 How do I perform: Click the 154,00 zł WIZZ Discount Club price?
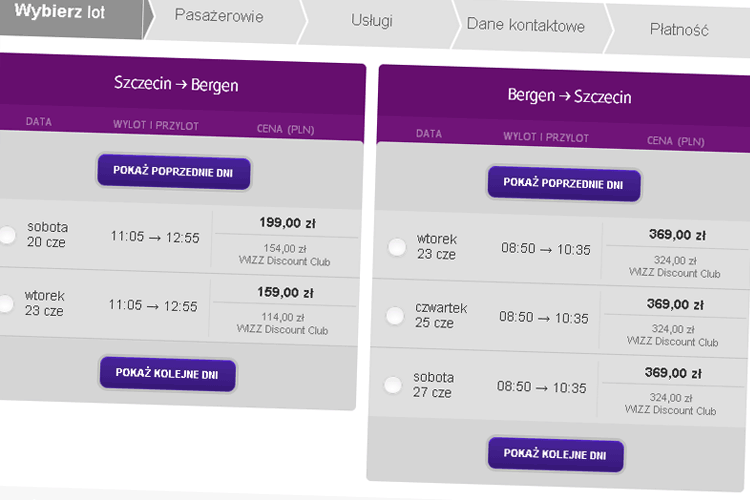pos(285,255)
